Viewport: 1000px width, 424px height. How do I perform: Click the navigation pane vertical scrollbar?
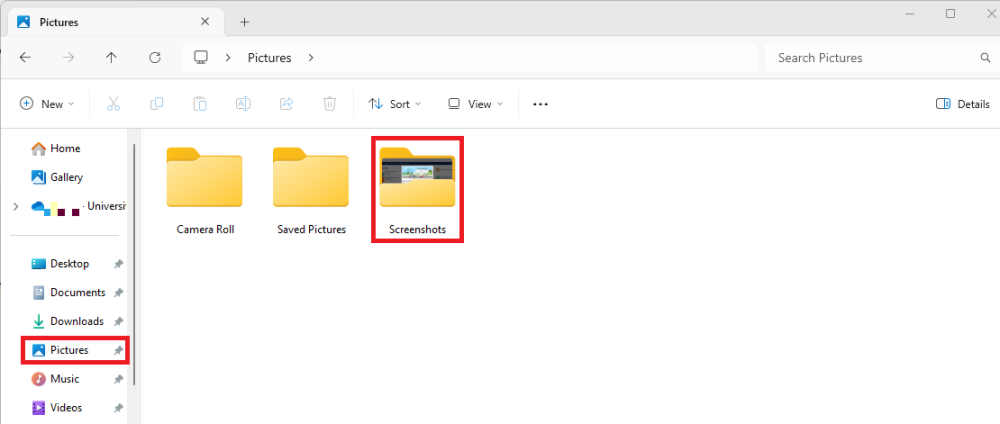coord(134,265)
